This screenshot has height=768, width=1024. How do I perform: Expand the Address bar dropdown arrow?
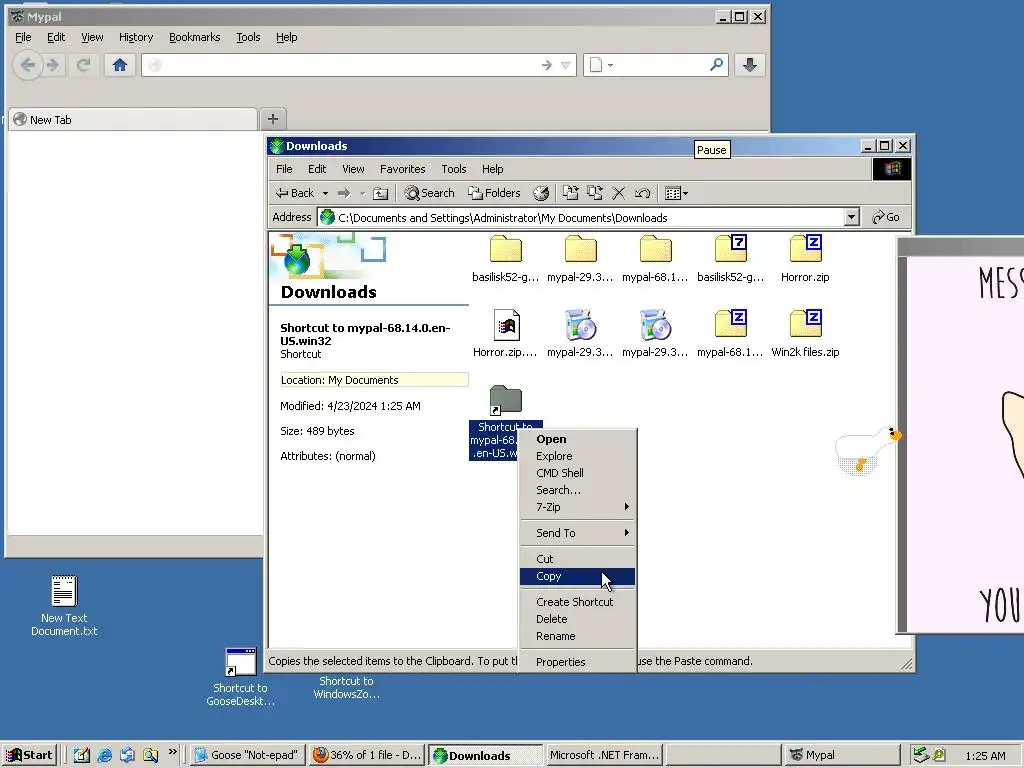(x=851, y=217)
